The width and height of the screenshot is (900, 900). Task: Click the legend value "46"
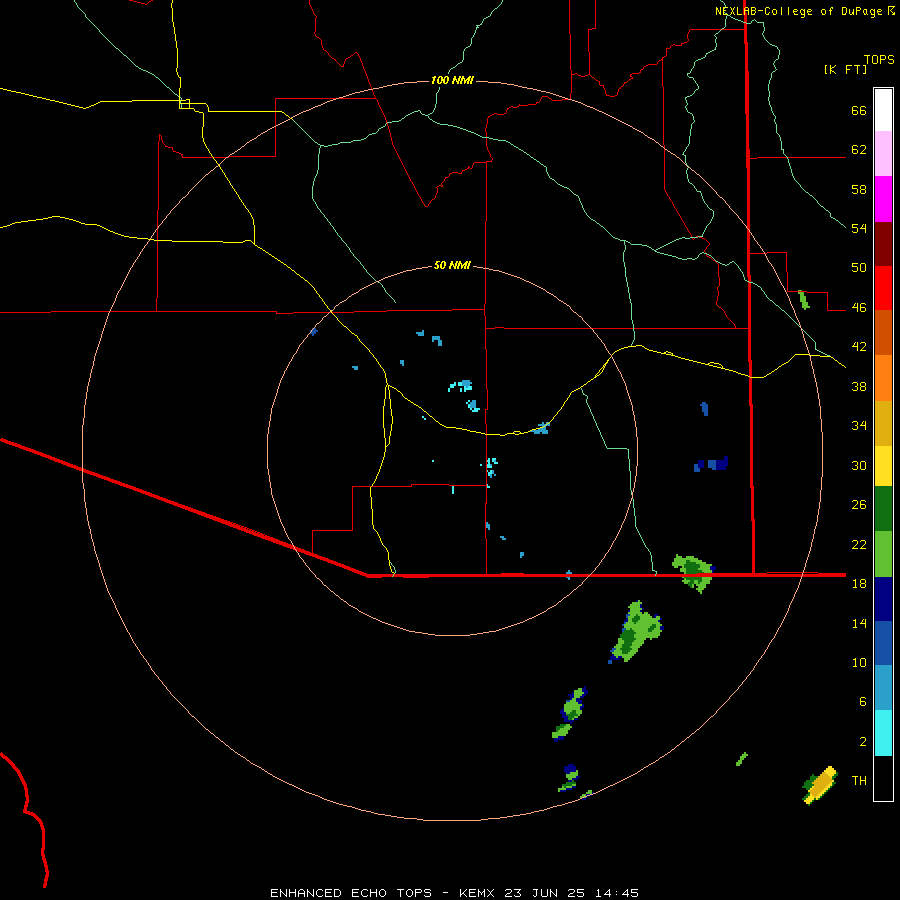(x=859, y=308)
